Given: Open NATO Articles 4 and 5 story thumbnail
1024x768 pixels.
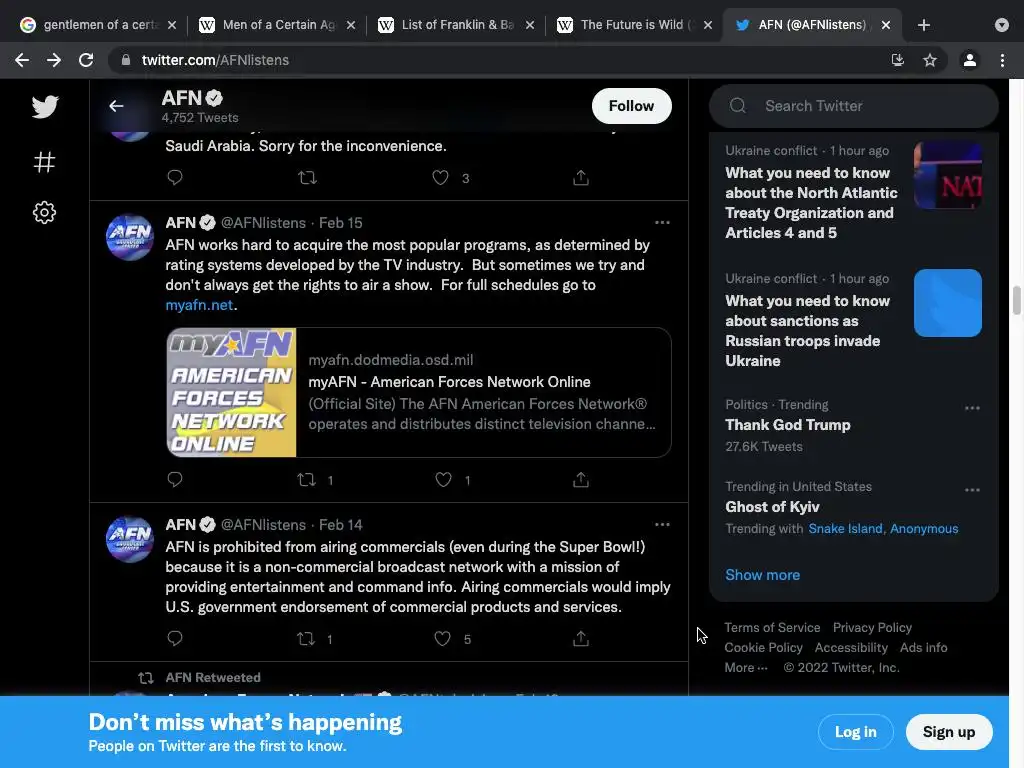Looking at the screenshot, I should click(x=948, y=175).
